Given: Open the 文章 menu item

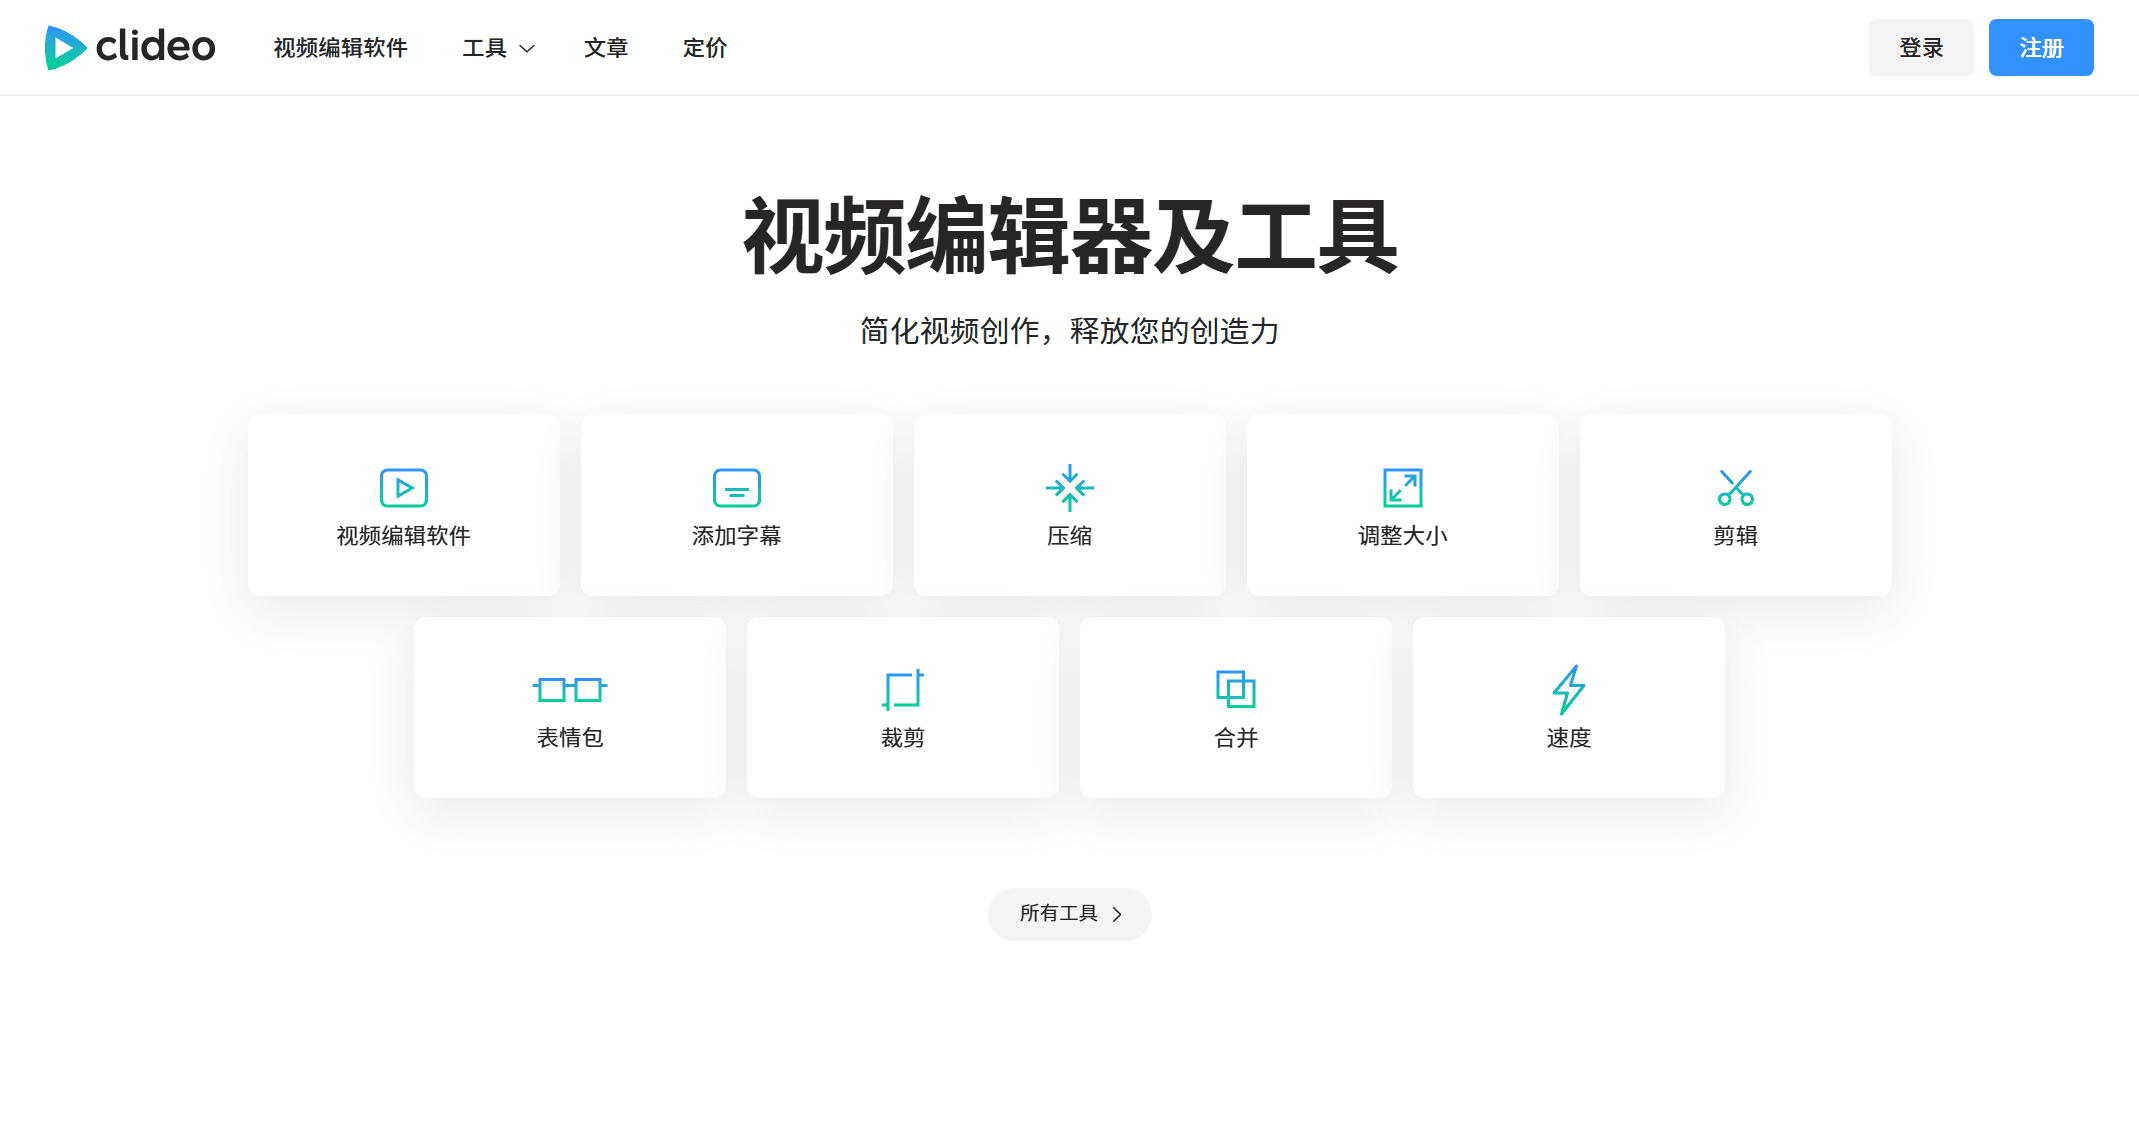Looking at the screenshot, I should [x=606, y=47].
